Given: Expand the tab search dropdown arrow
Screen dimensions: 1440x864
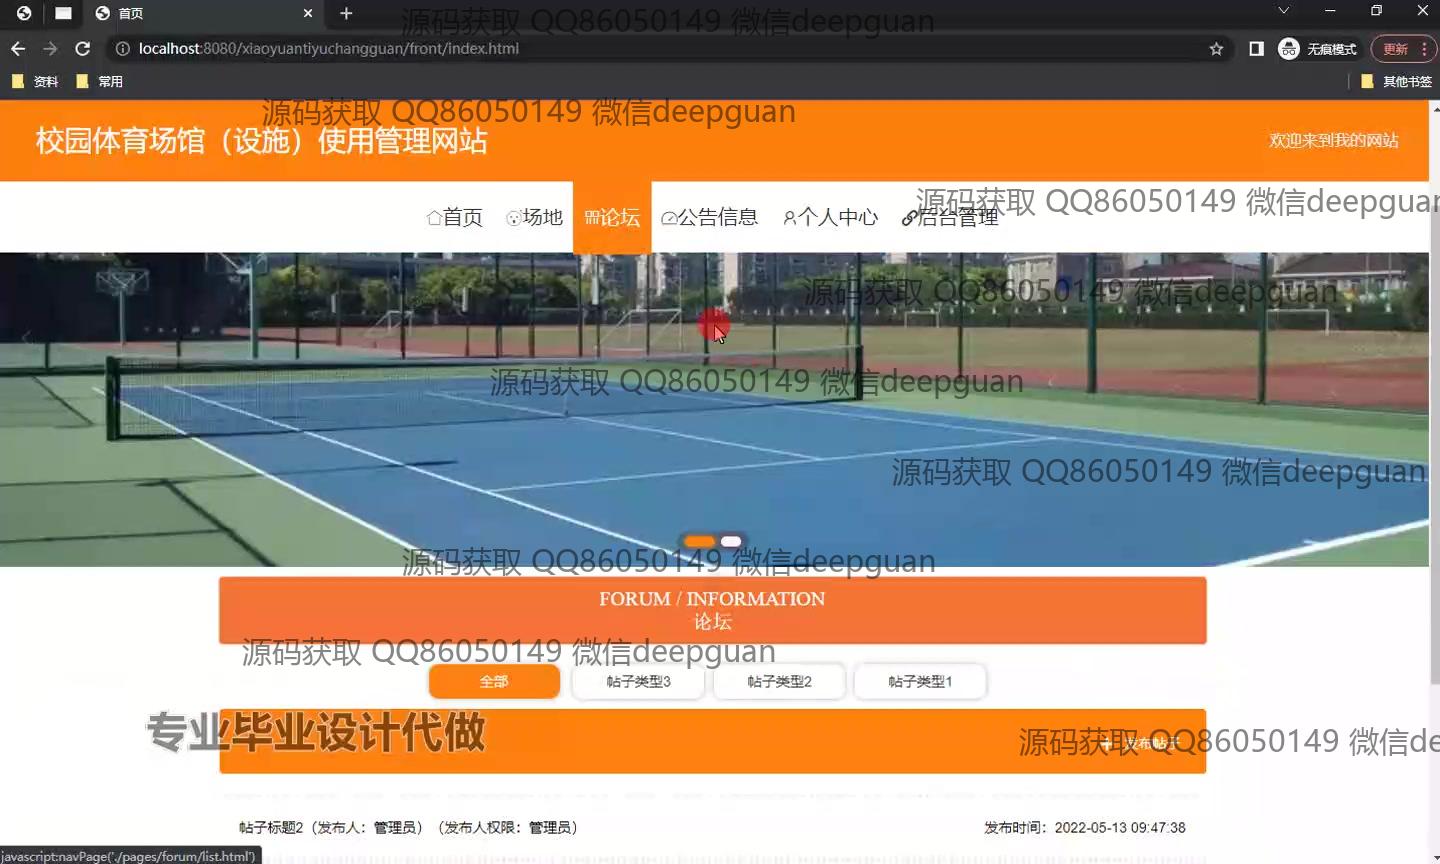Looking at the screenshot, I should 1283,11.
